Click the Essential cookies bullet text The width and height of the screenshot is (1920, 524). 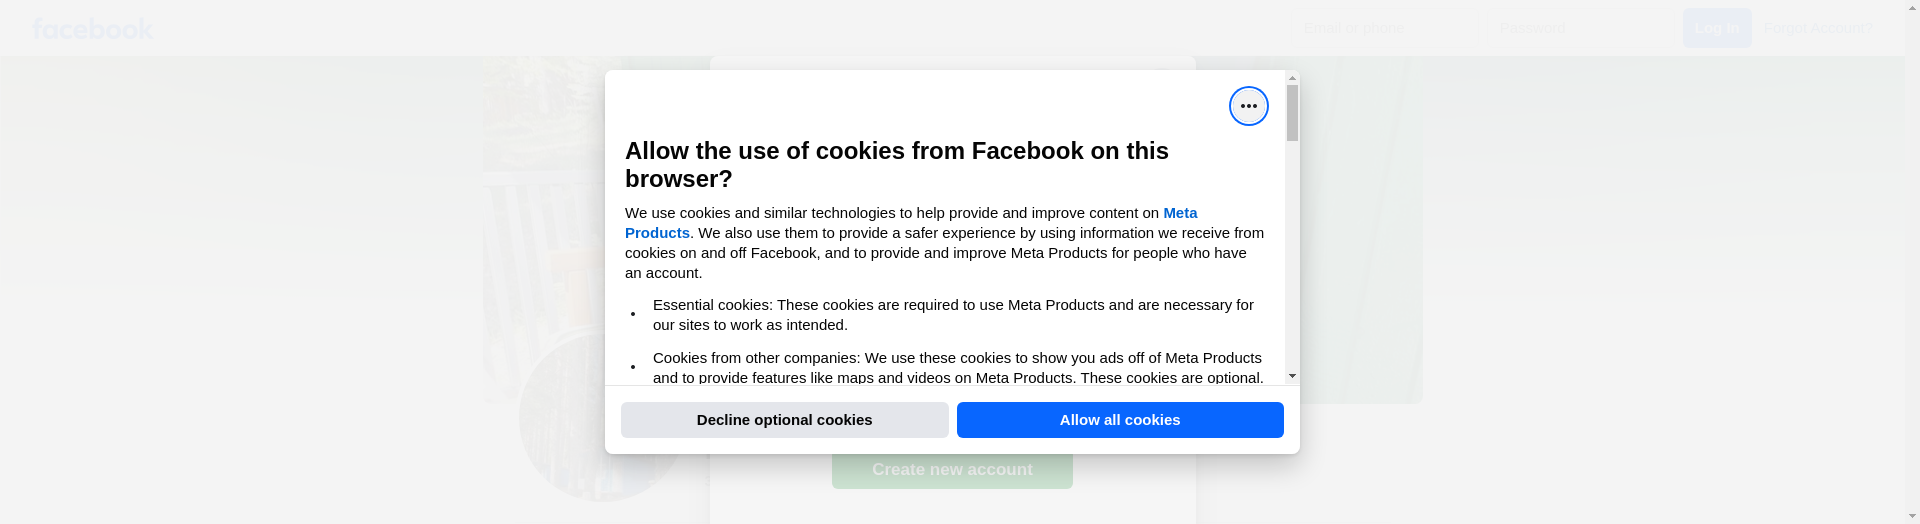pos(952,314)
